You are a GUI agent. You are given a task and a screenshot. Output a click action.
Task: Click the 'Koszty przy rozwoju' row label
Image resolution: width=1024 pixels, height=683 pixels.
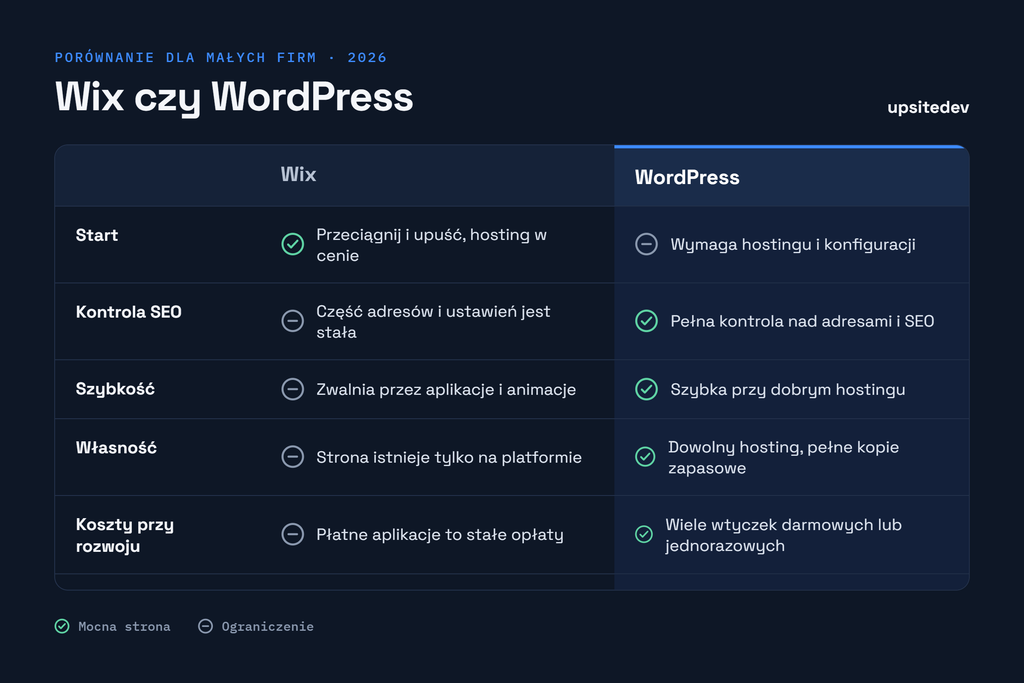125,535
